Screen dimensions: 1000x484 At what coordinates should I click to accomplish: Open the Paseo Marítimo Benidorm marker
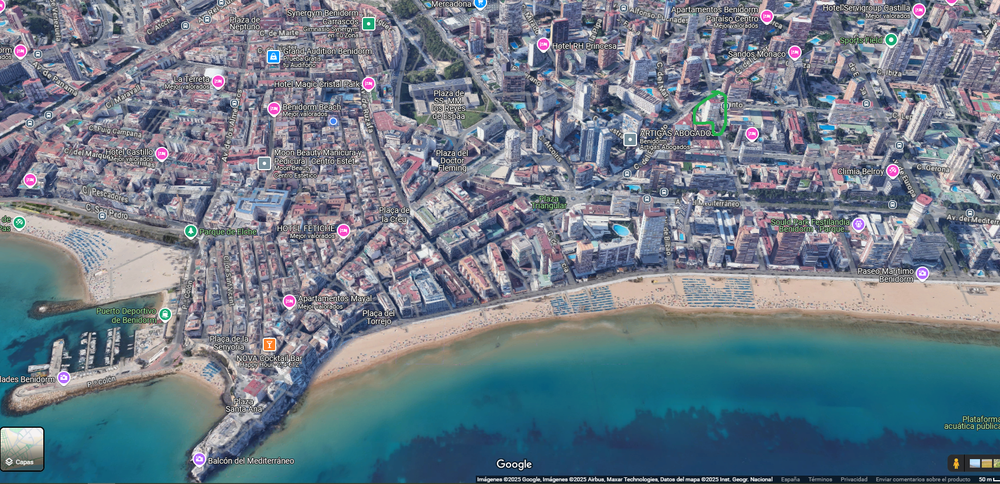coord(922,273)
